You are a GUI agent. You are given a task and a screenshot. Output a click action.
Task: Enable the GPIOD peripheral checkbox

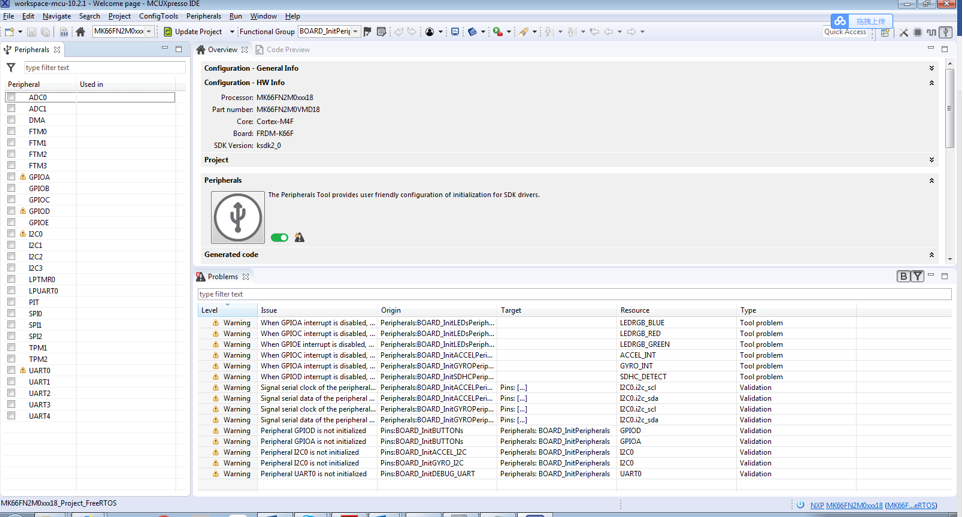[x=11, y=211]
